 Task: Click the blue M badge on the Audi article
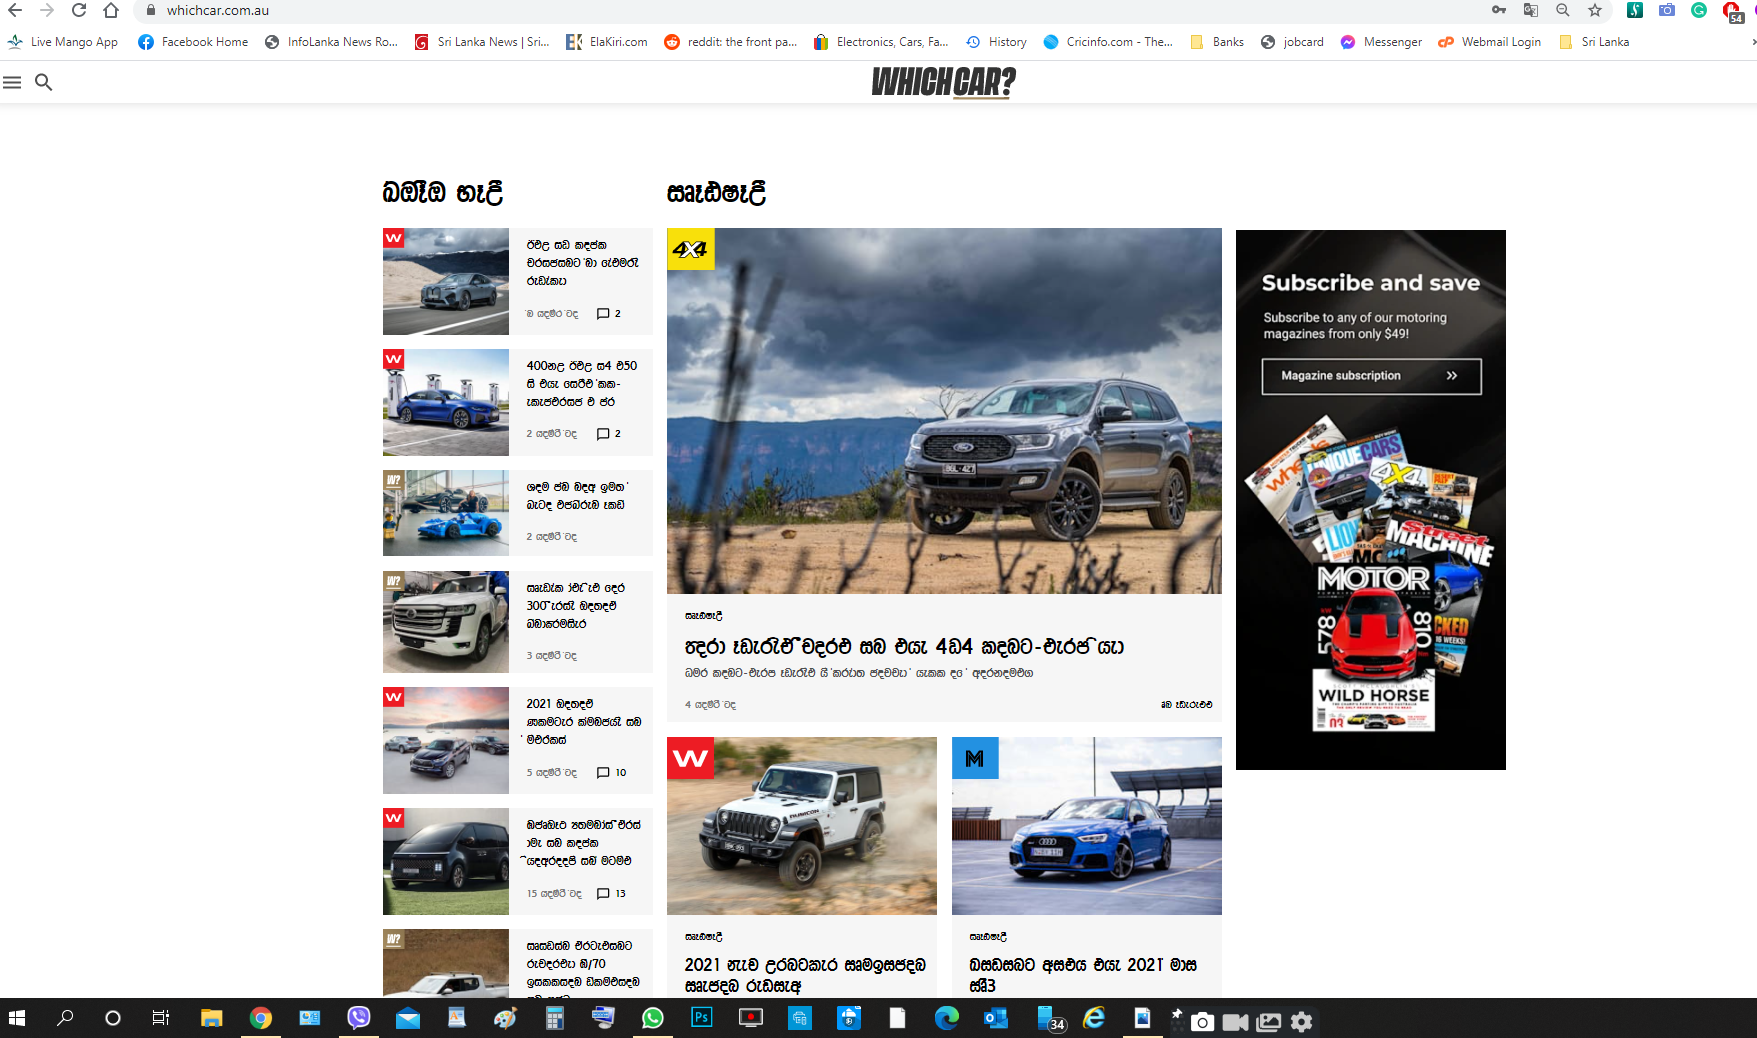[975, 759]
